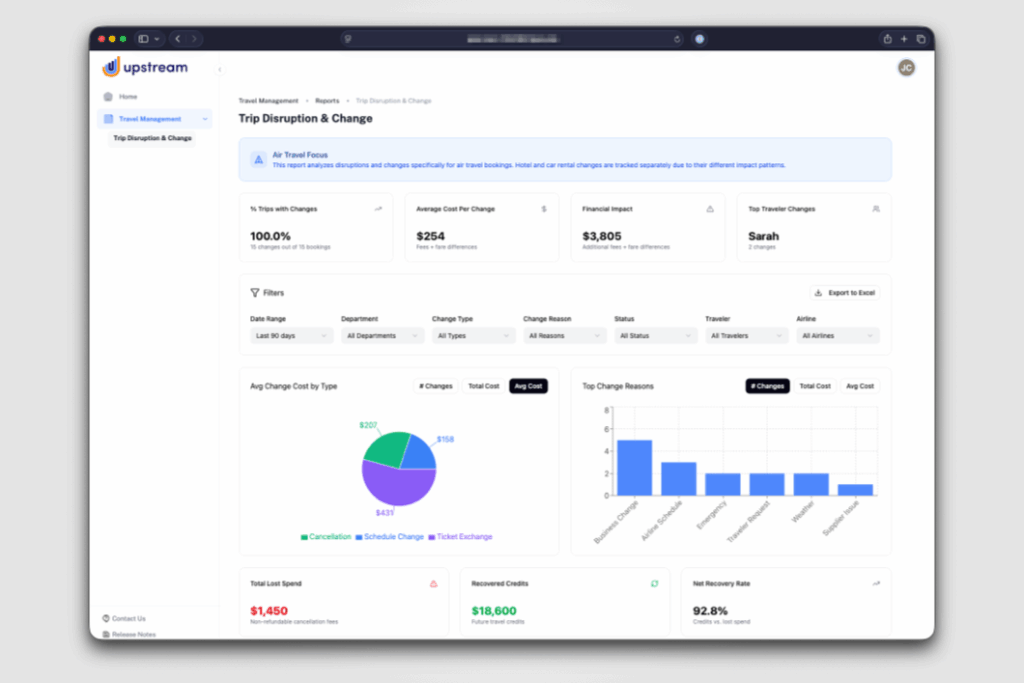
Task: Click the Travel Management sidebar icon
Action: pyautogui.click(x=108, y=119)
